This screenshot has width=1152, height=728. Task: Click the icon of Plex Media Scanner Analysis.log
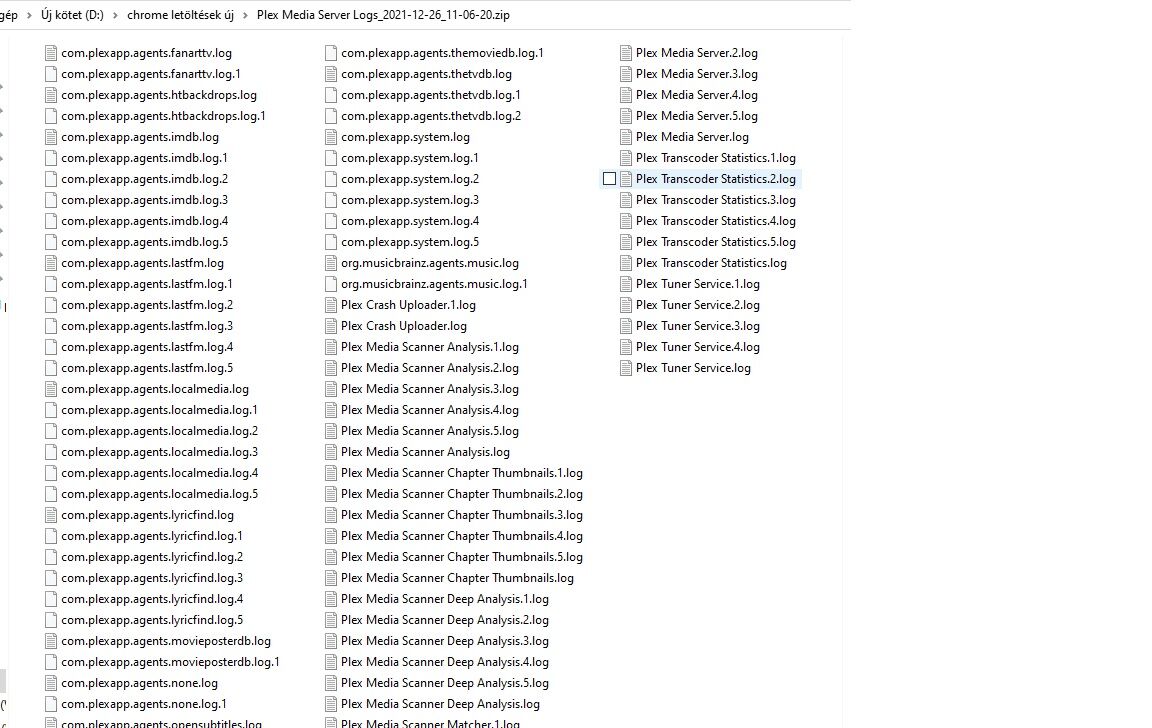331,452
